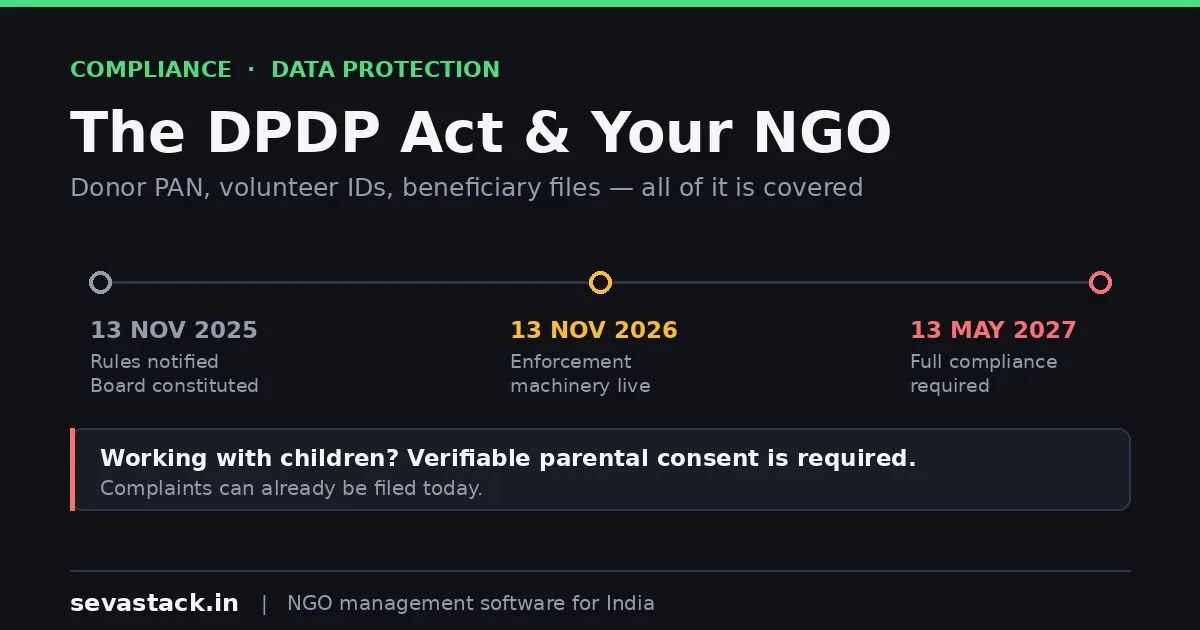The image size is (1200, 630).
Task: Click the red timeline circle marker
Action: [x=1100, y=282]
